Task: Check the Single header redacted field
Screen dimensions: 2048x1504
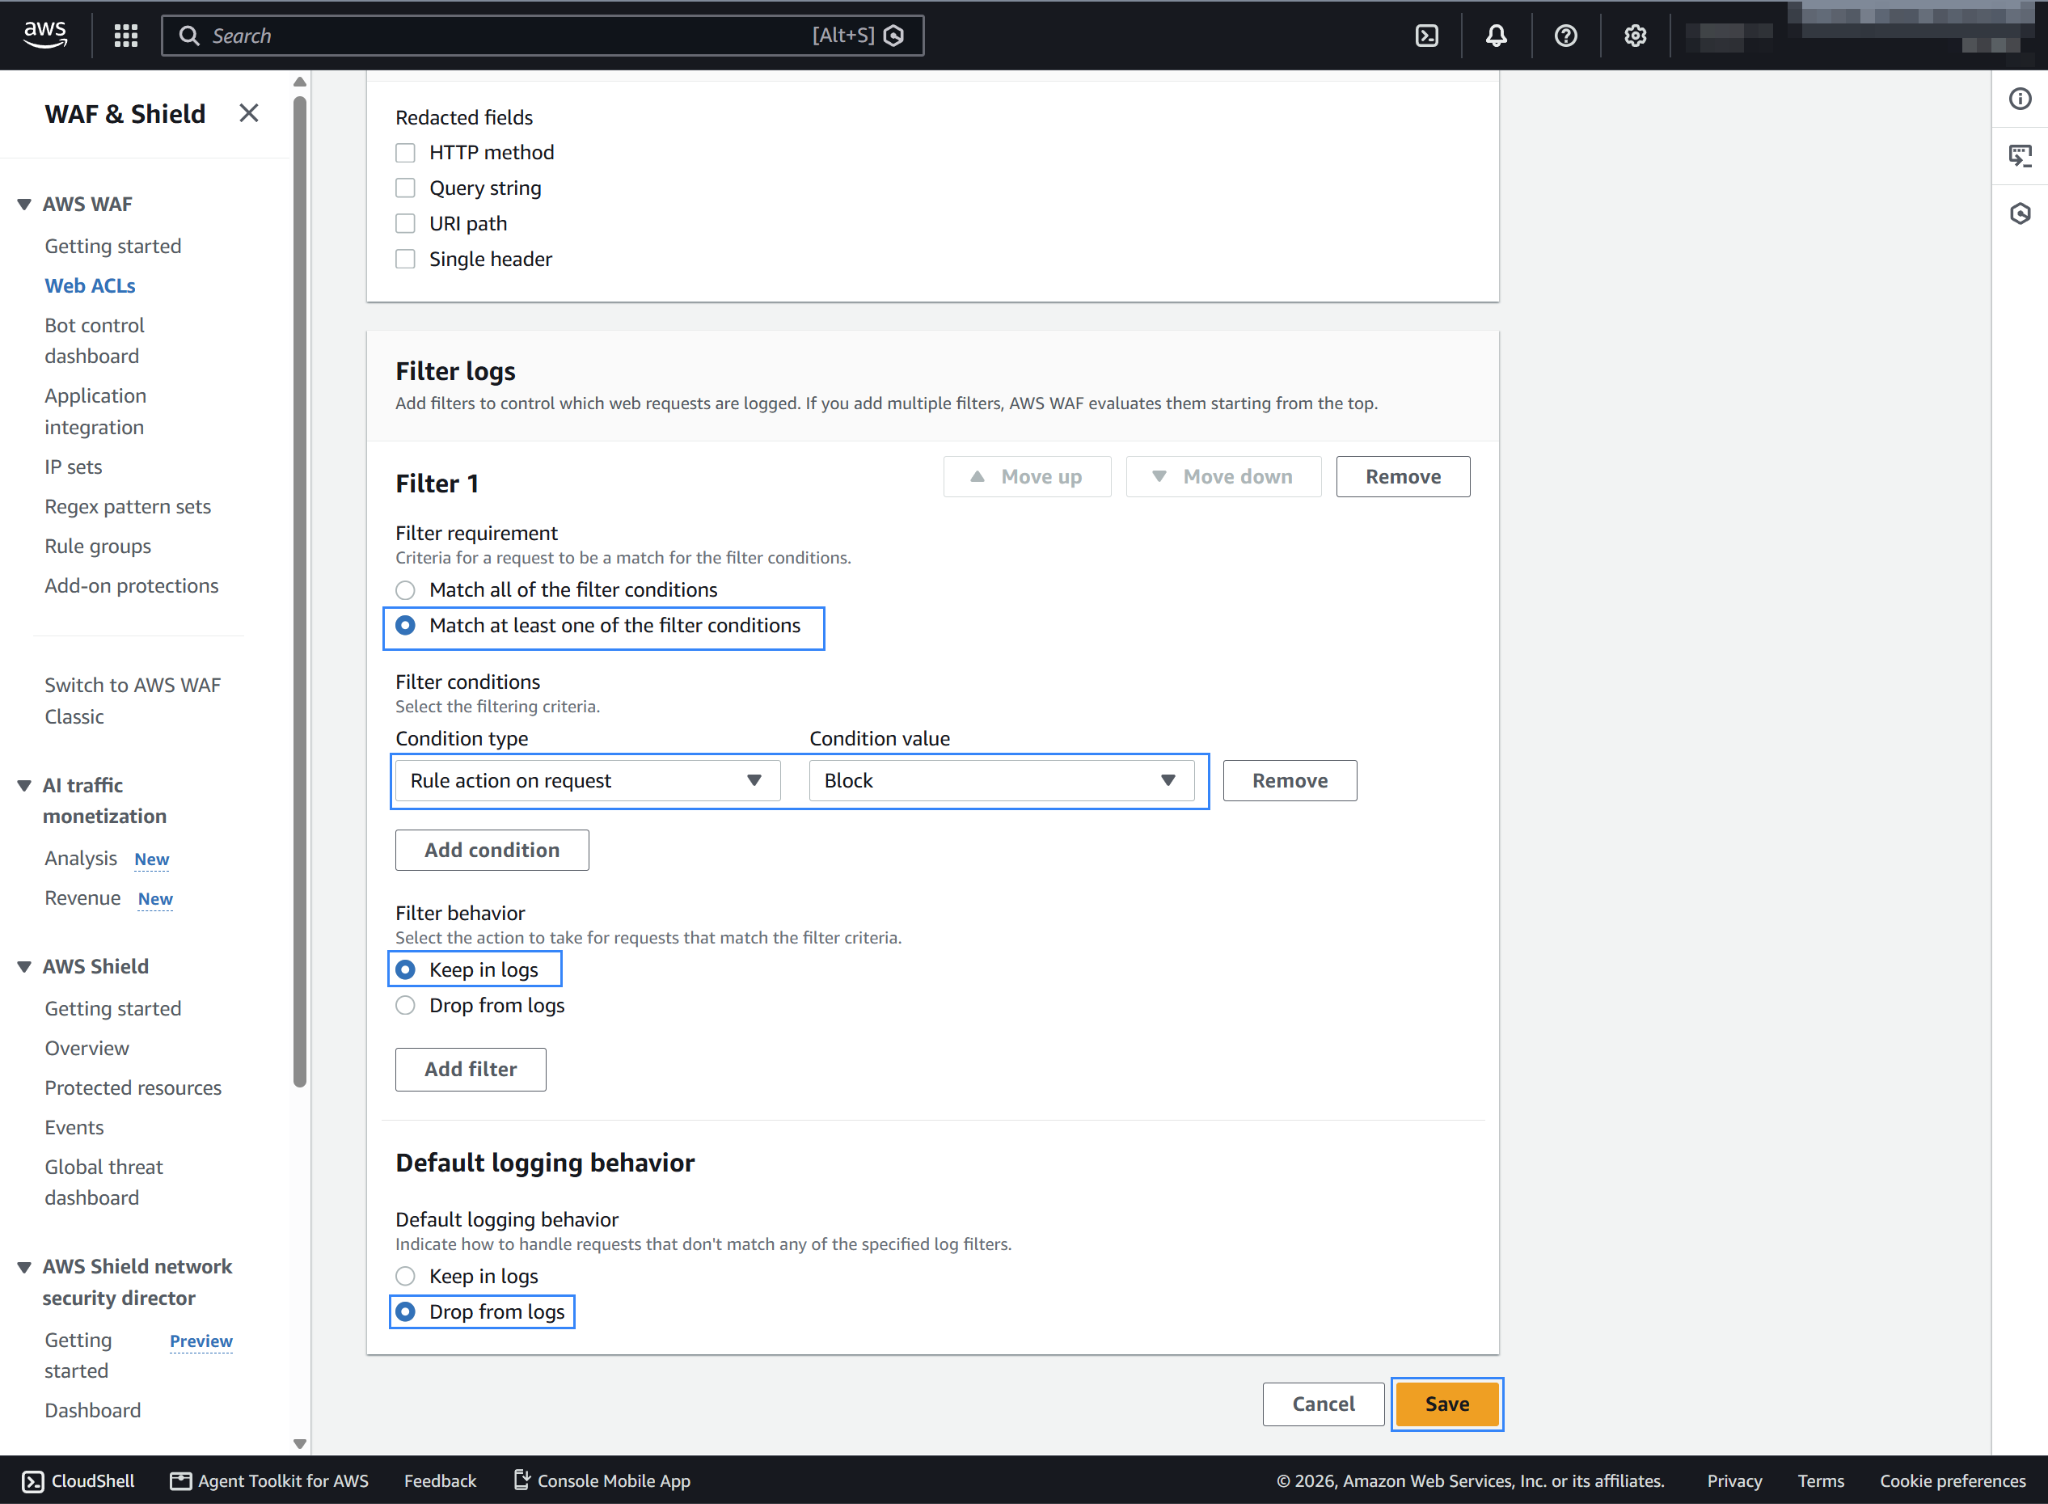Action: tap(405, 259)
